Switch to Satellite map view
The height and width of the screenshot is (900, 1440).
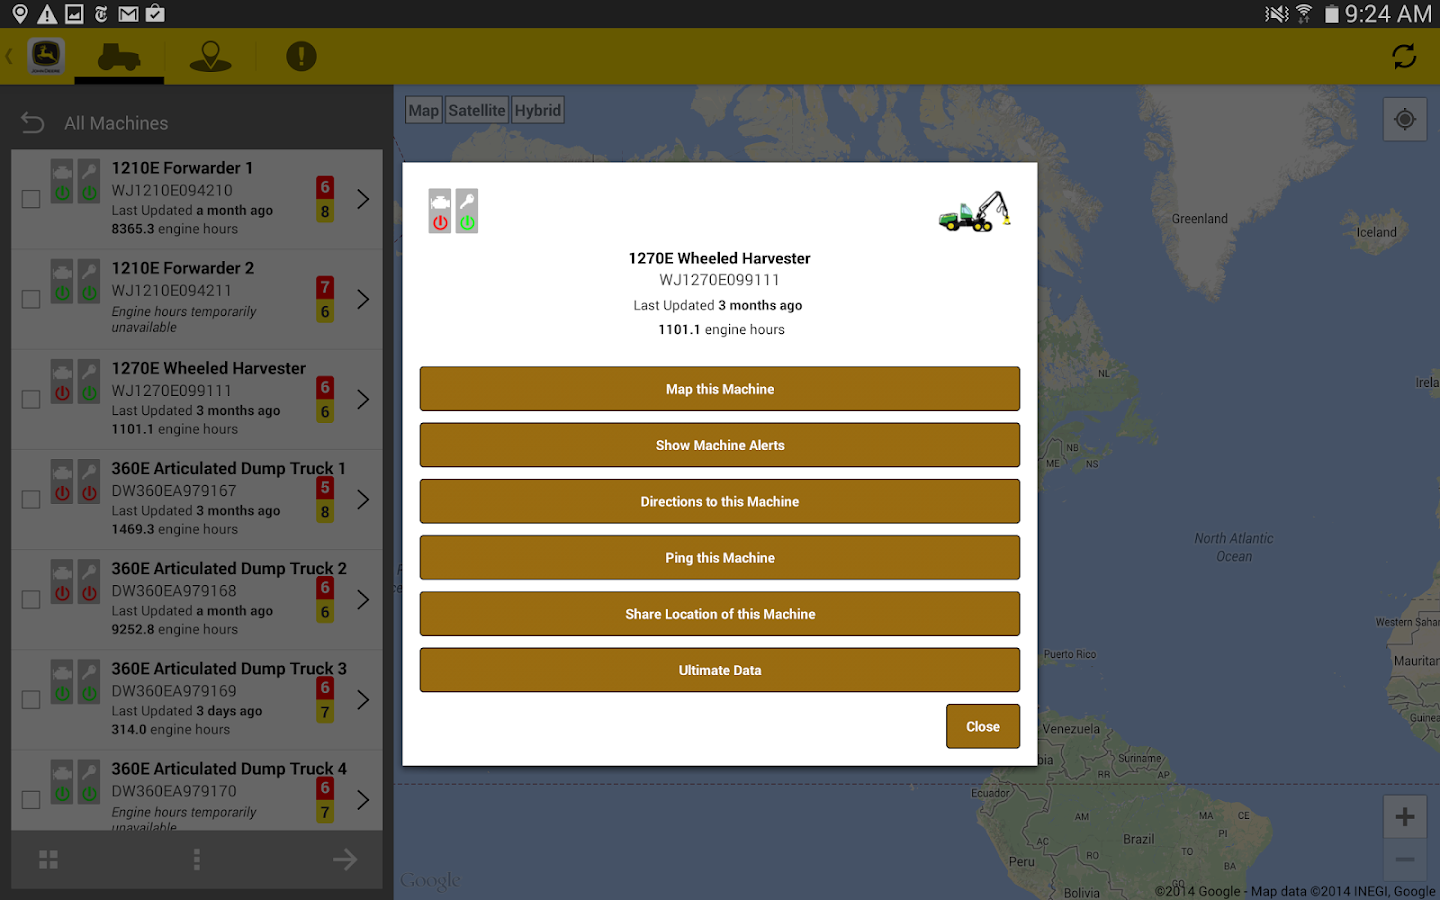pyautogui.click(x=476, y=110)
